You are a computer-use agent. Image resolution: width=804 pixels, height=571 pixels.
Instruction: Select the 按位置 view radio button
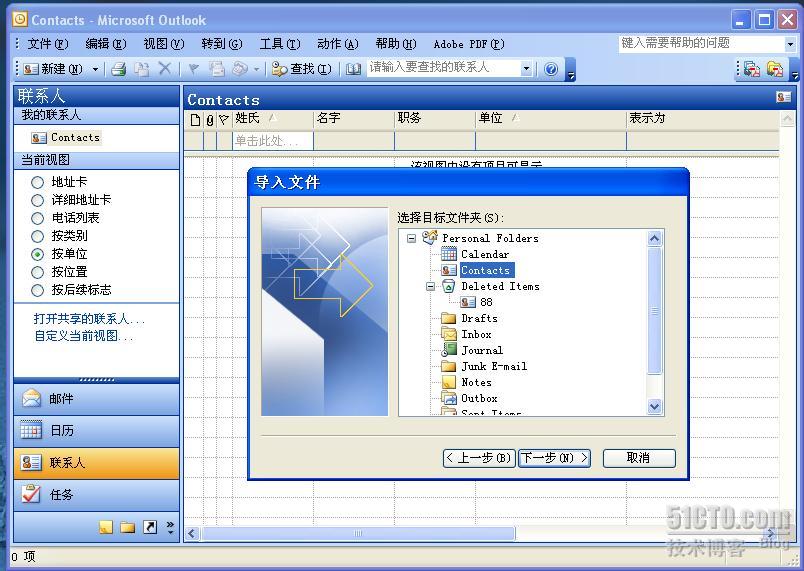(37, 272)
